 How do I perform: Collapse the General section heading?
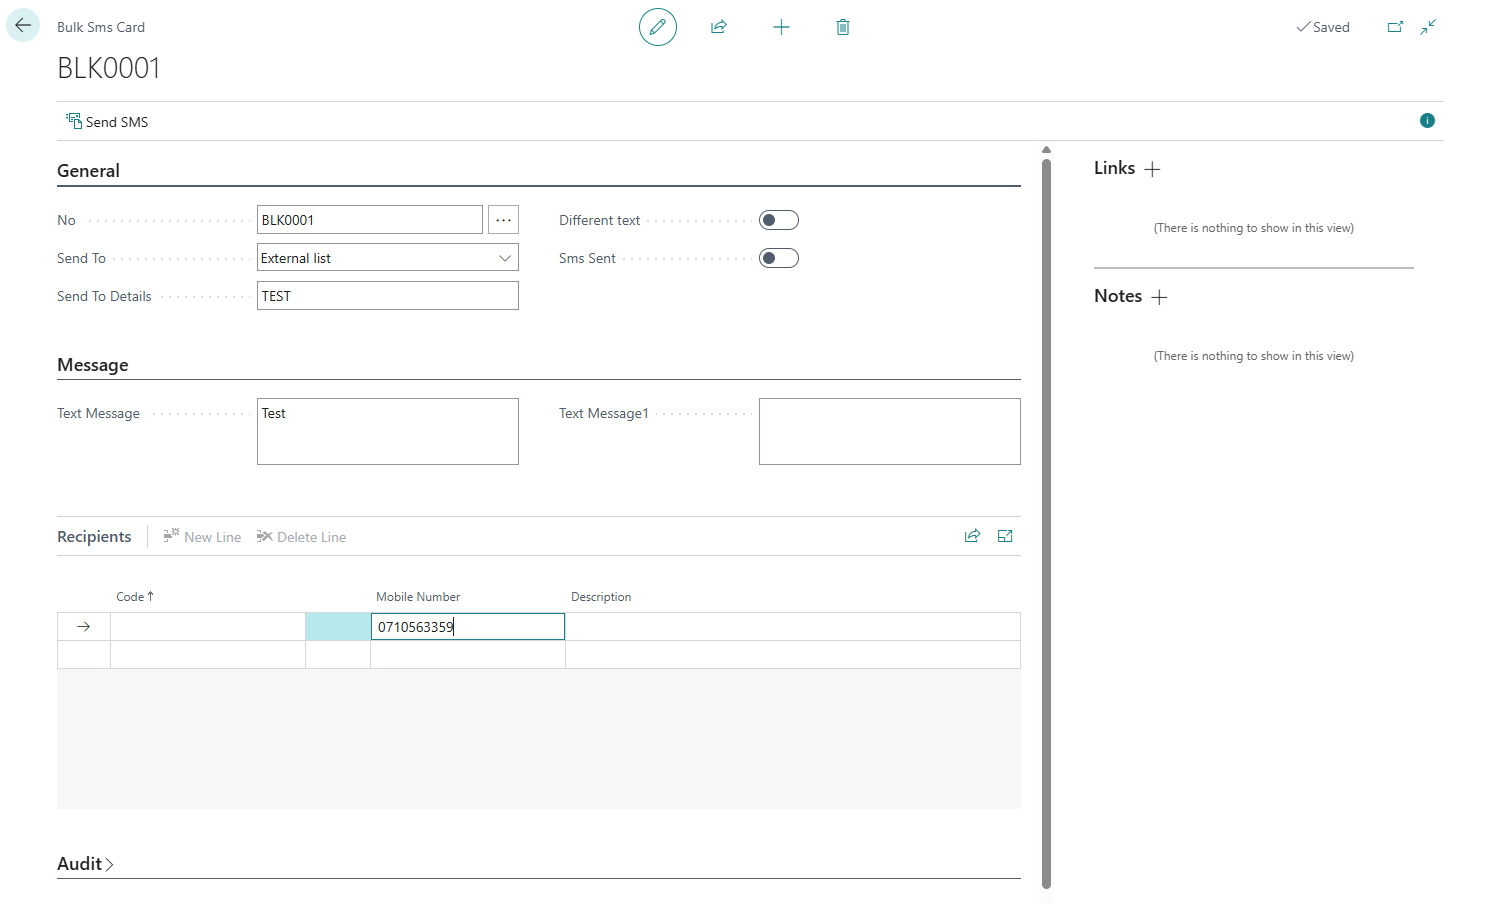pos(88,171)
